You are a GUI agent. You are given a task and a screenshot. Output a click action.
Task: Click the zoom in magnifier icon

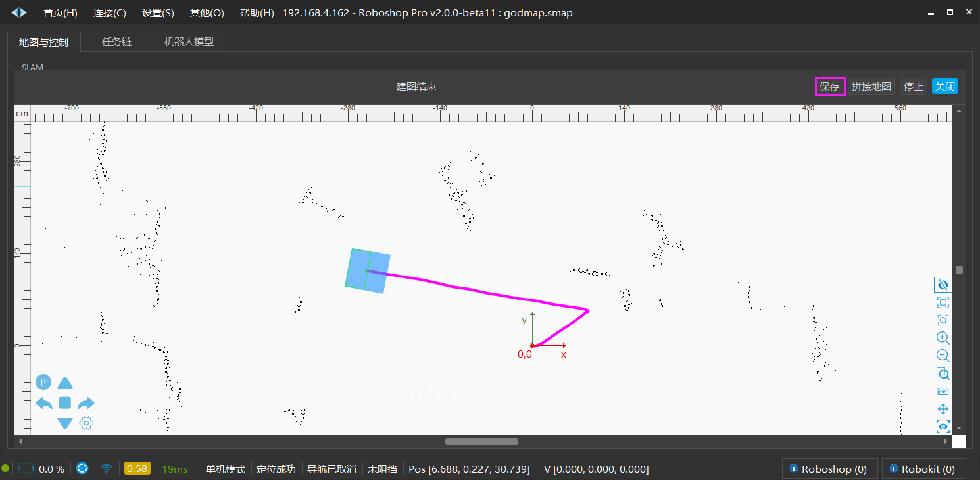(942, 338)
